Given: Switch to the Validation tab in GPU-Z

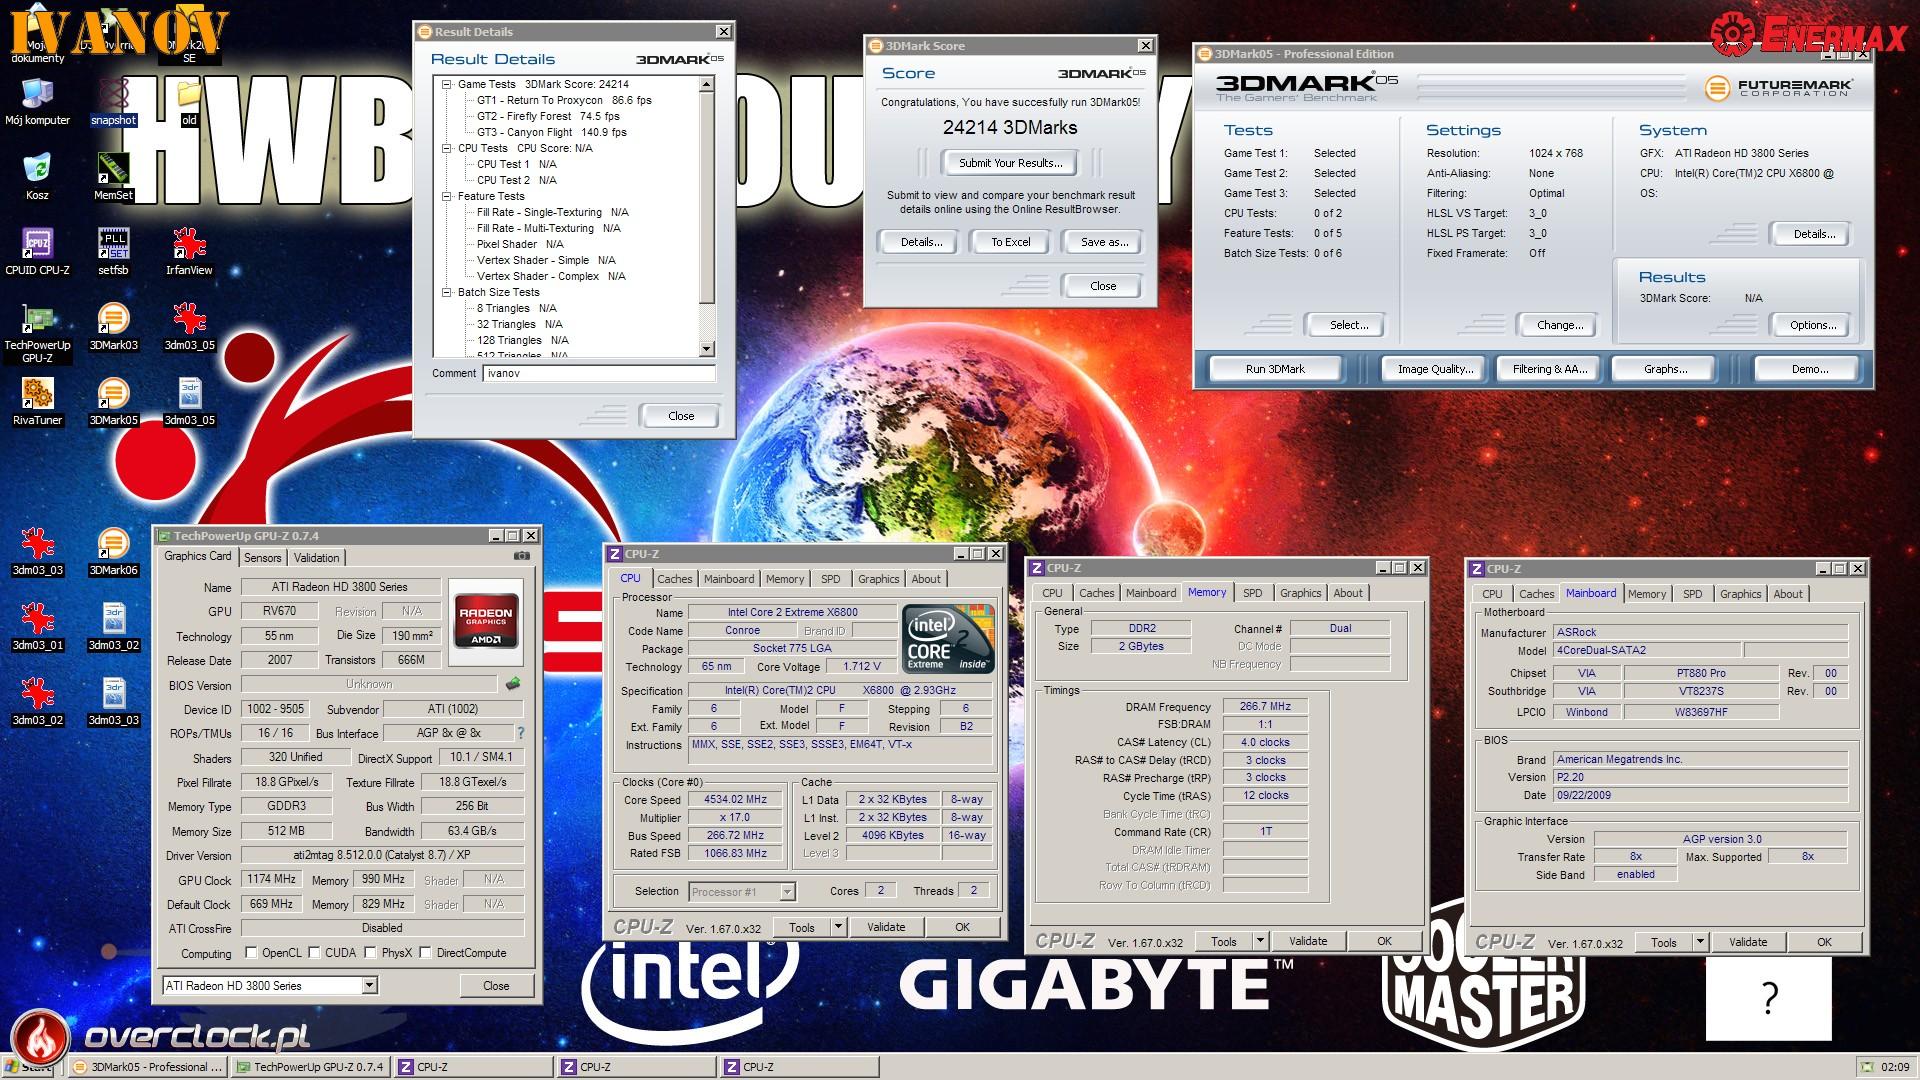Looking at the screenshot, I should point(317,558).
